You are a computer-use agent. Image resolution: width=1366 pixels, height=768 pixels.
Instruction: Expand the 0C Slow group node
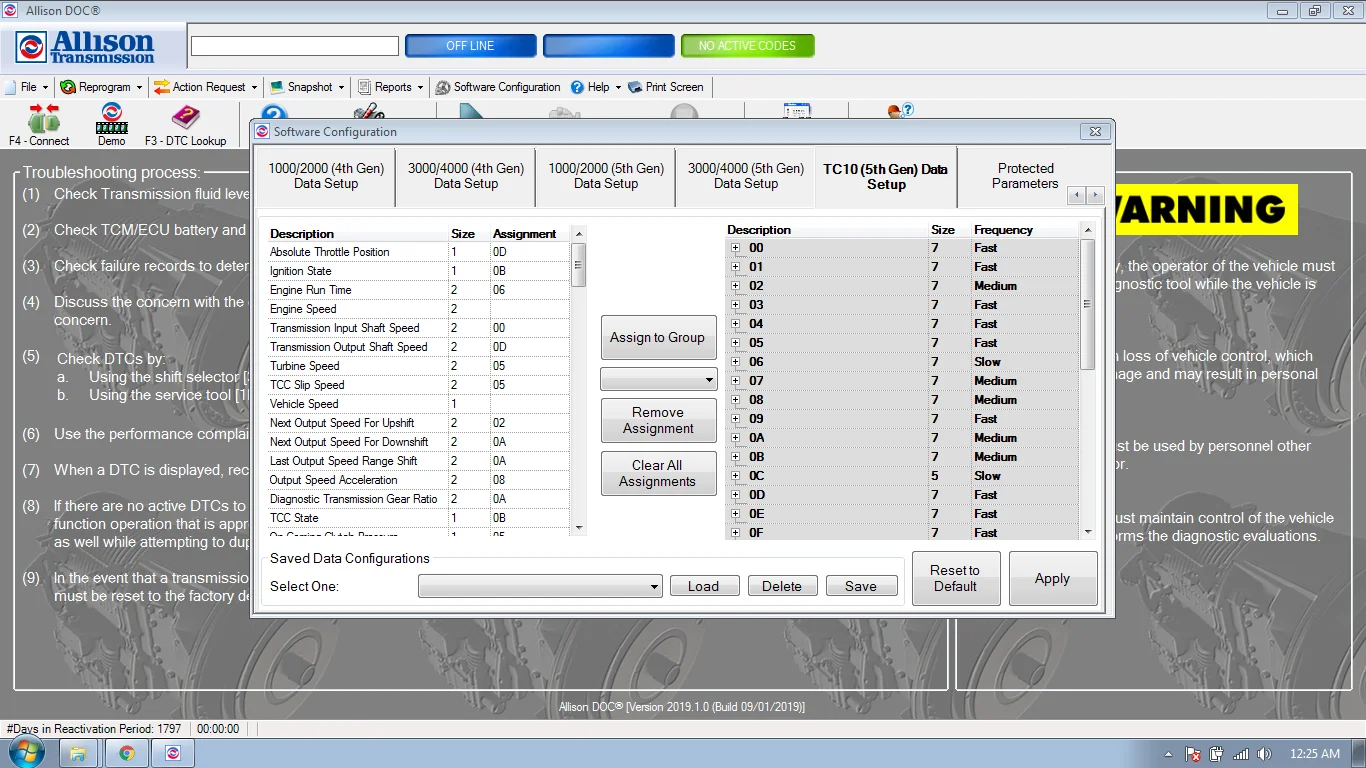pyautogui.click(x=735, y=476)
